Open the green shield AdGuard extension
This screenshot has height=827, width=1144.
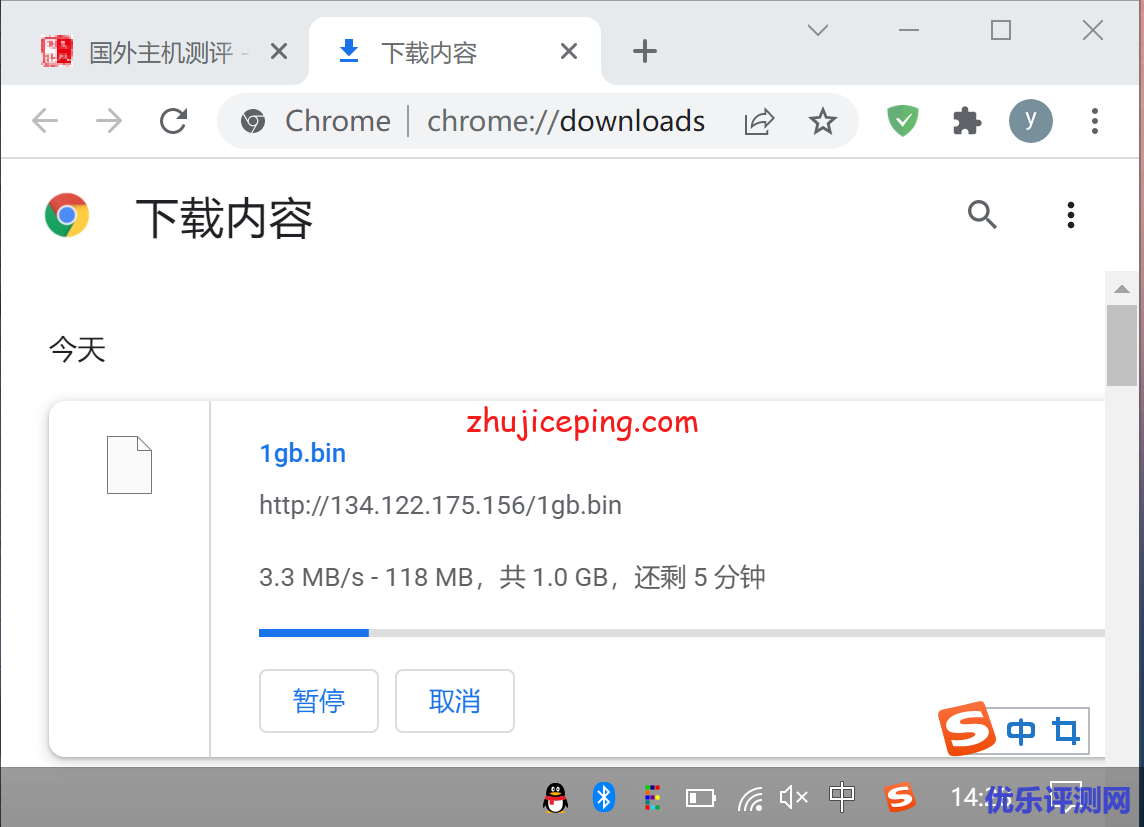(903, 121)
